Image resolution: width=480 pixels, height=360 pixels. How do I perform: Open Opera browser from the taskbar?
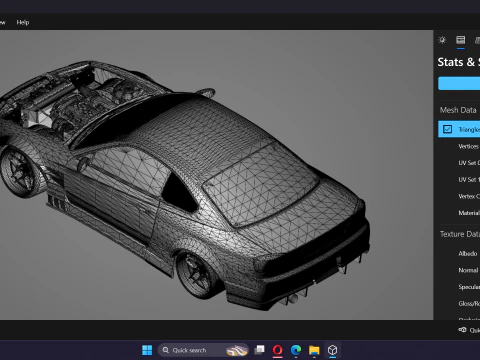277,350
